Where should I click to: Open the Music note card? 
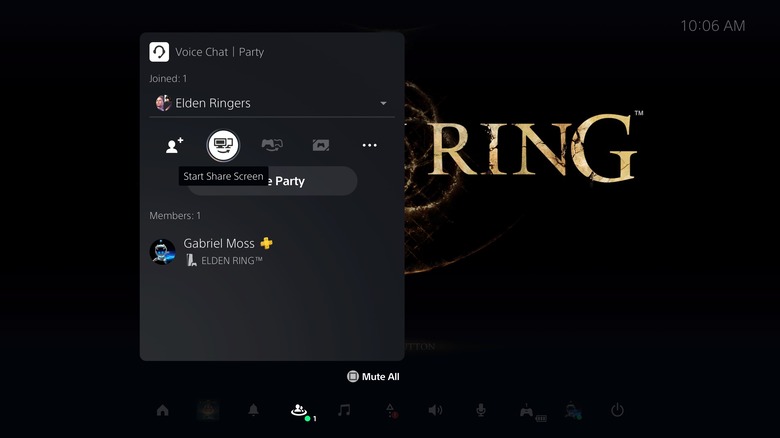[344, 410]
